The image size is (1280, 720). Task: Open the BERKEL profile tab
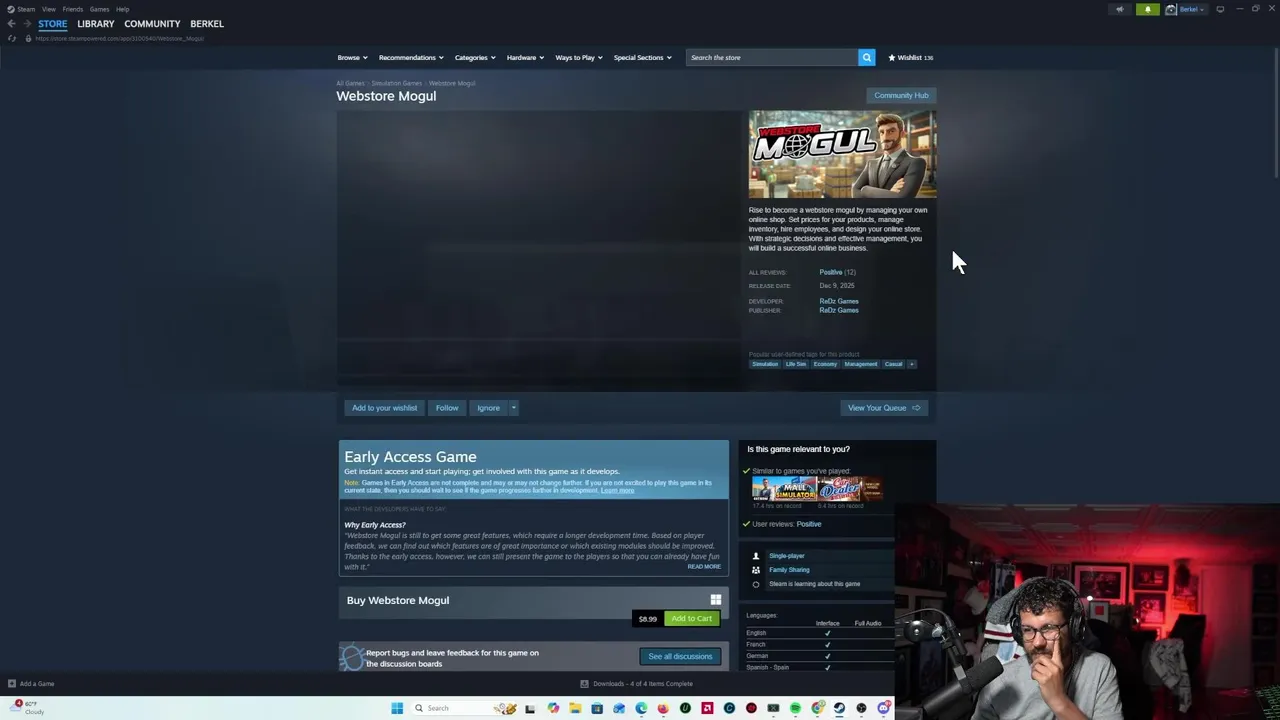pos(207,24)
